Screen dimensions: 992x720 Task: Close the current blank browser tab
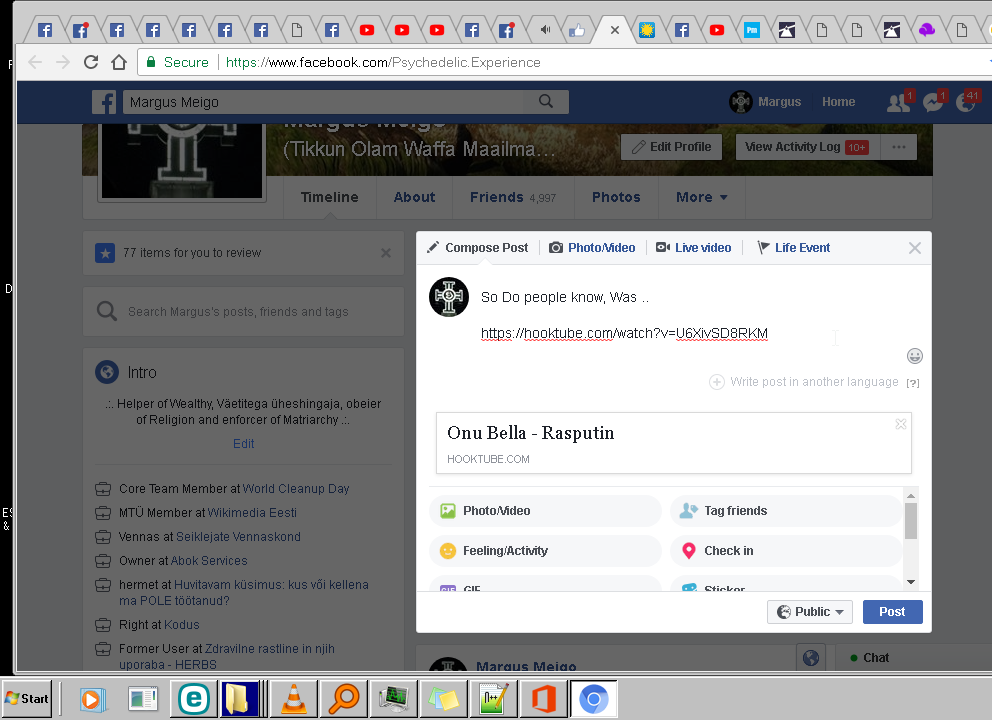pyautogui.click(x=614, y=30)
